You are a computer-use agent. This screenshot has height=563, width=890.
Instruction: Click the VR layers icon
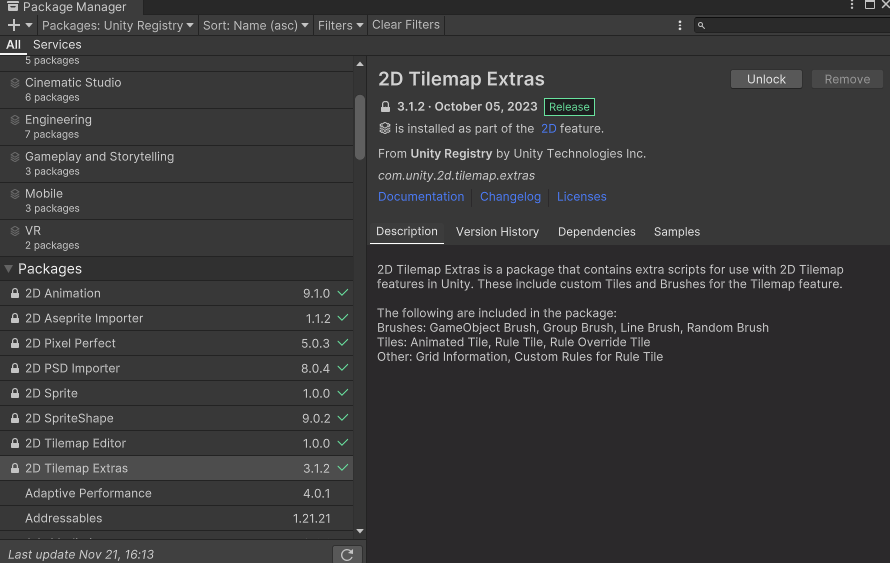pos(15,231)
